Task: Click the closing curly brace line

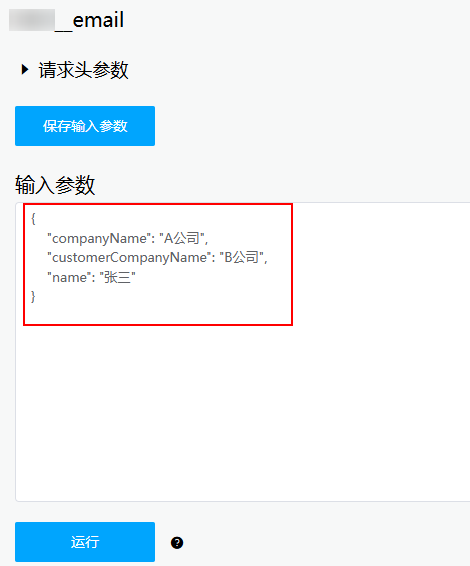Action: pos(33,297)
